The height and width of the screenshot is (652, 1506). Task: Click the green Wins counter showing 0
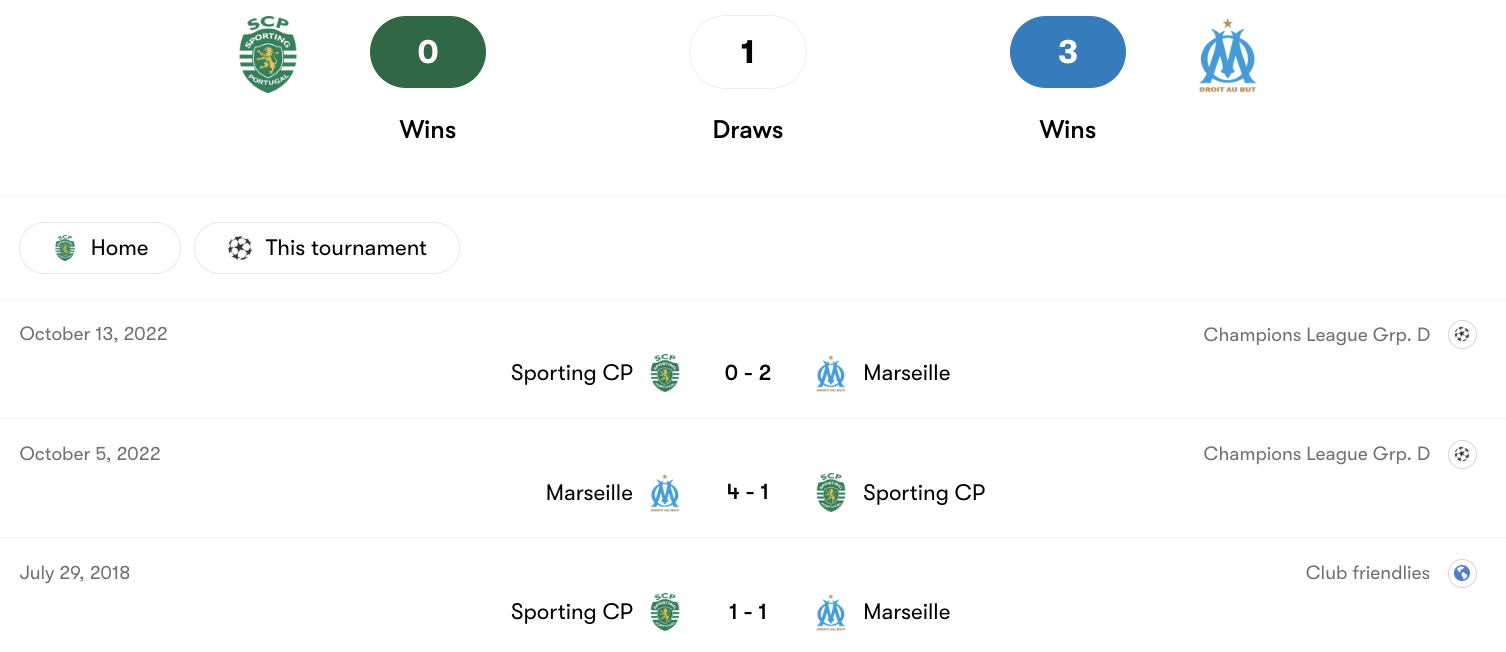tap(428, 52)
